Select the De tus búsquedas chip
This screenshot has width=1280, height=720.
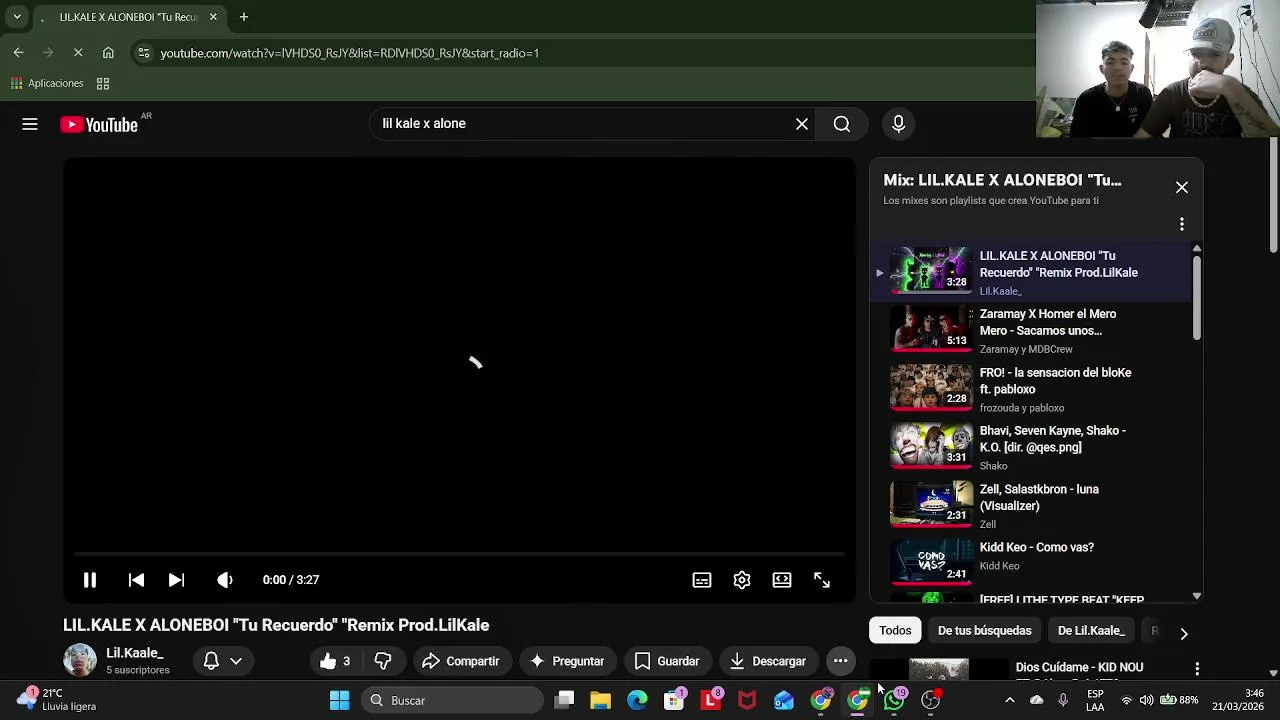[984, 631]
